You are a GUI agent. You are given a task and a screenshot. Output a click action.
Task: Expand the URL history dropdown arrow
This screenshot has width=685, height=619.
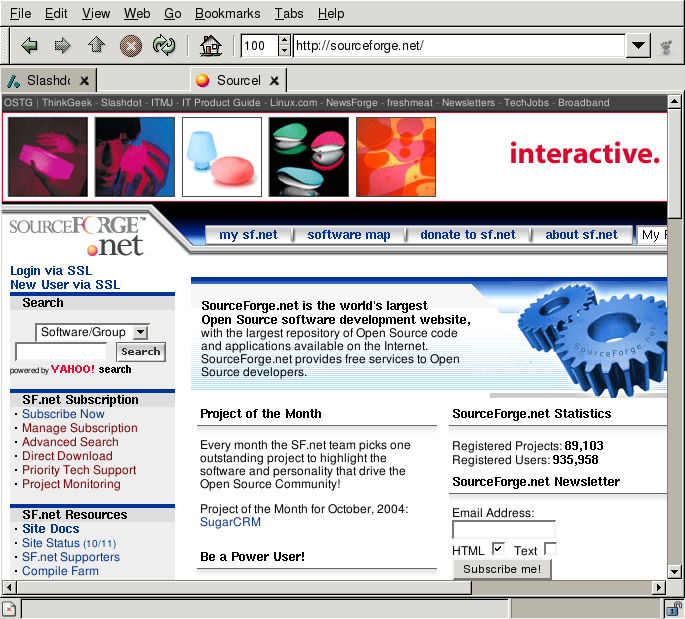639,46
